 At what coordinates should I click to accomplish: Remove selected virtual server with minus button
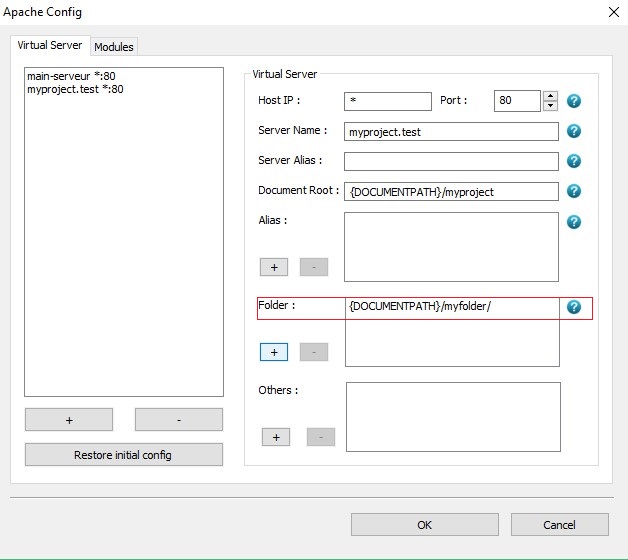(x=178, y=420)
